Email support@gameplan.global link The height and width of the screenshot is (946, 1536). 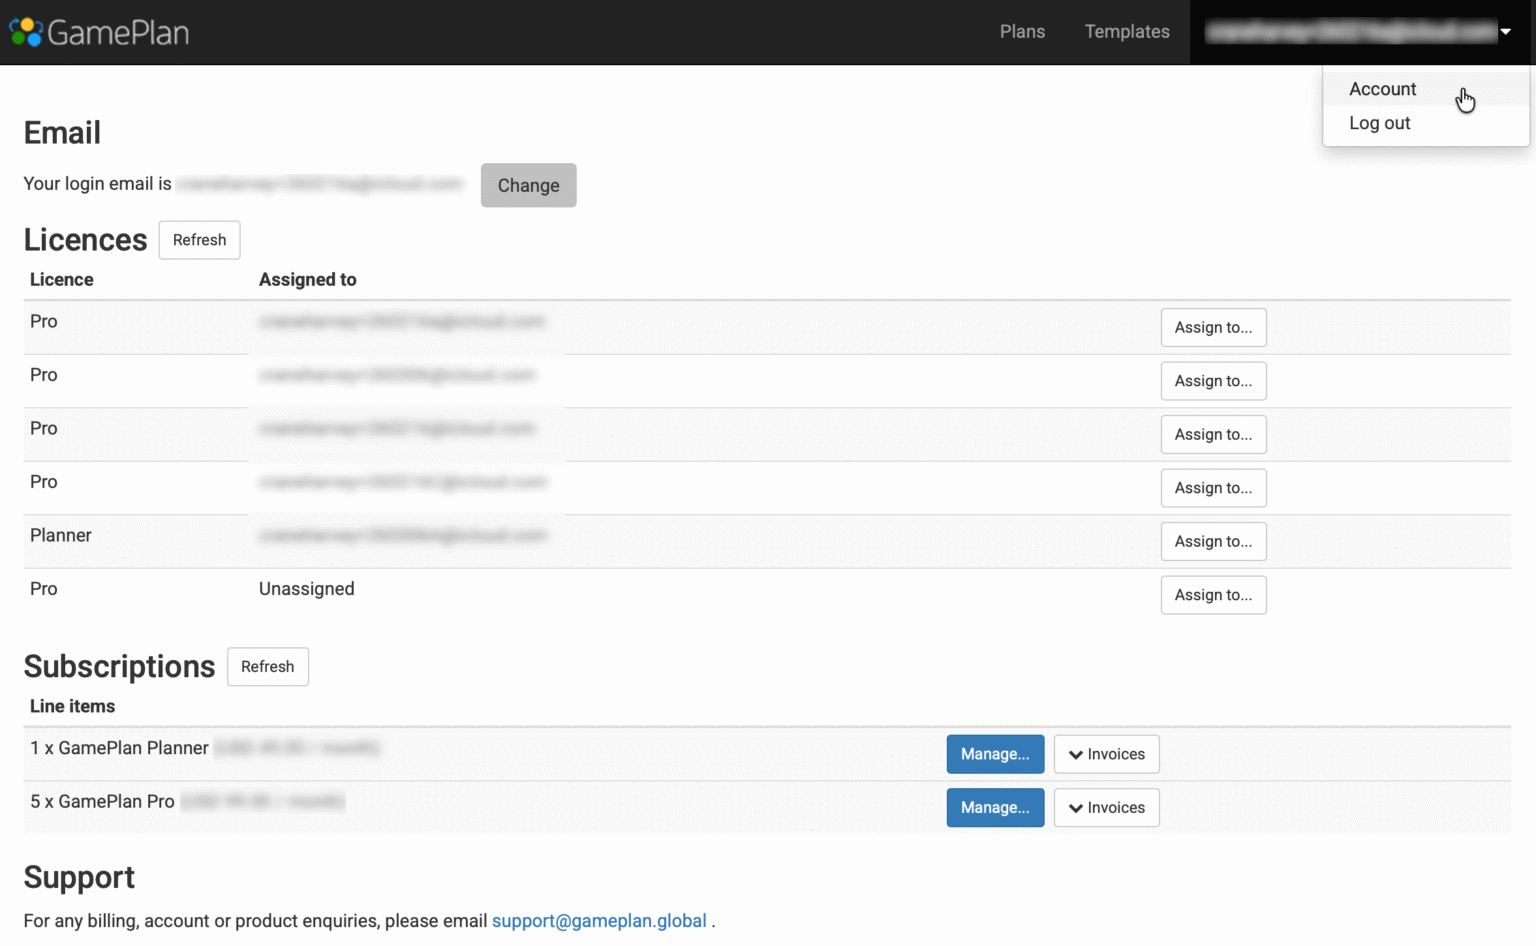598,921
